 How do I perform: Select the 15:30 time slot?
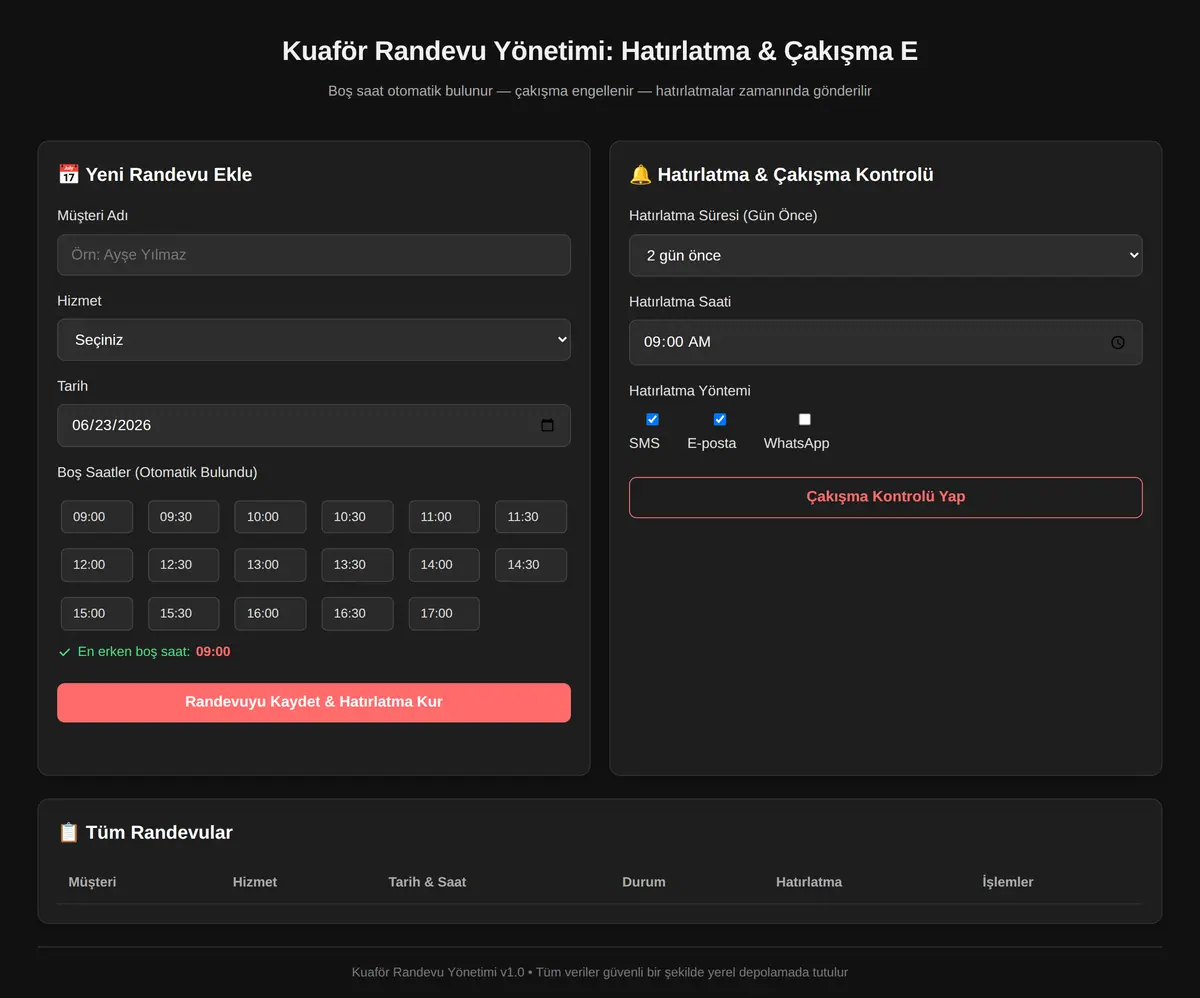183,613
